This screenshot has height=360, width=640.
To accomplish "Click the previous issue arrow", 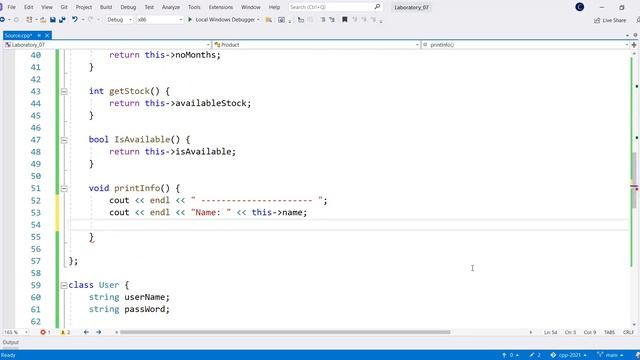I will click(86, 332).
